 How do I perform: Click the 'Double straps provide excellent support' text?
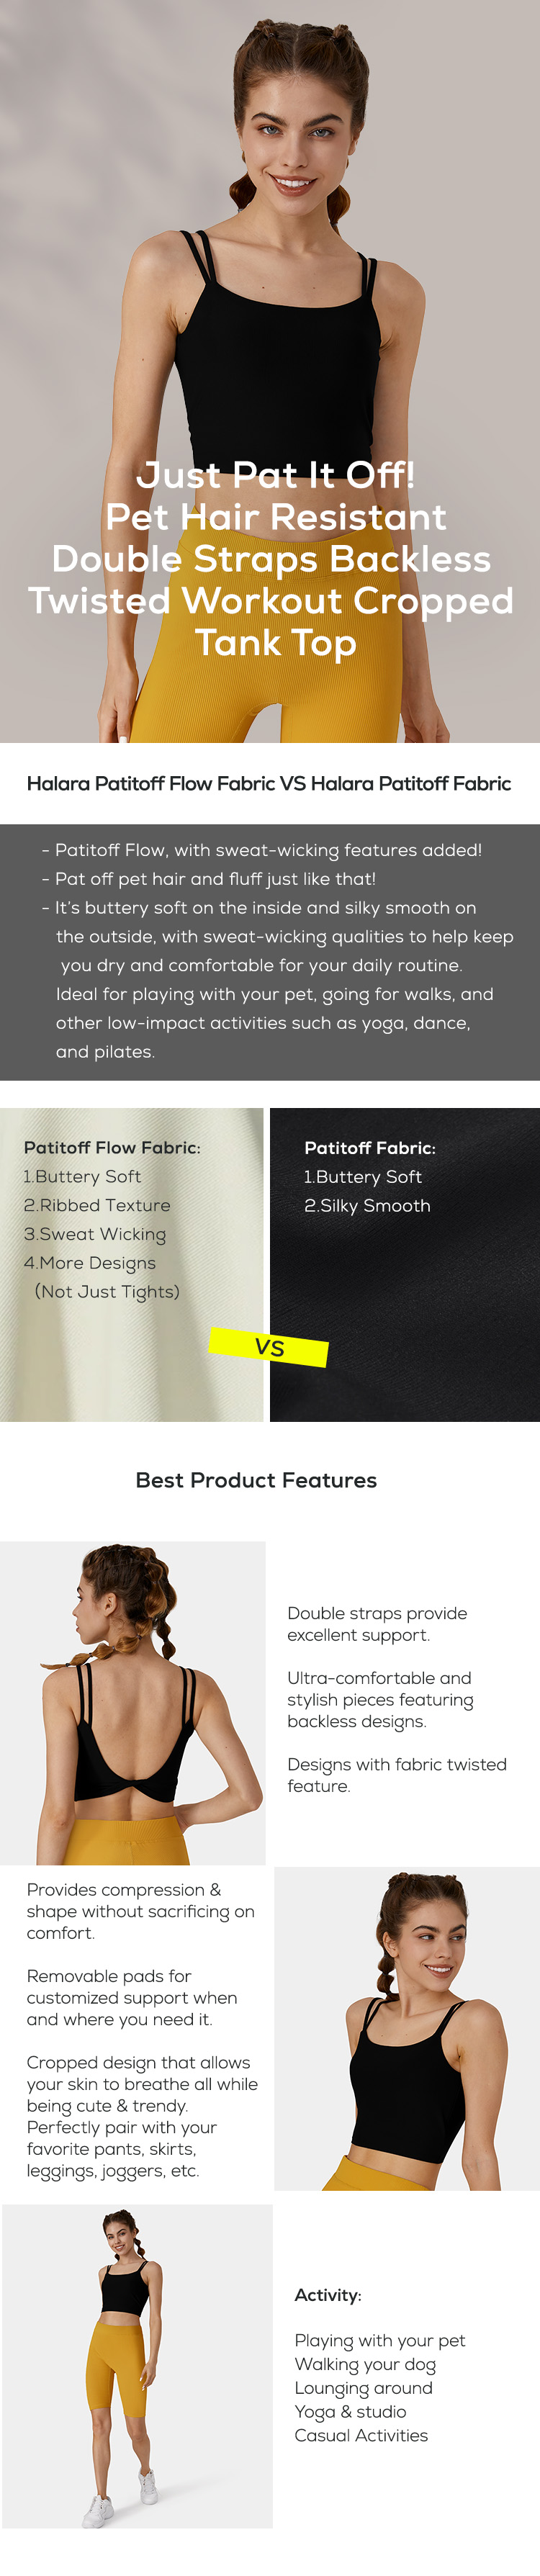tap(377, 1624)
